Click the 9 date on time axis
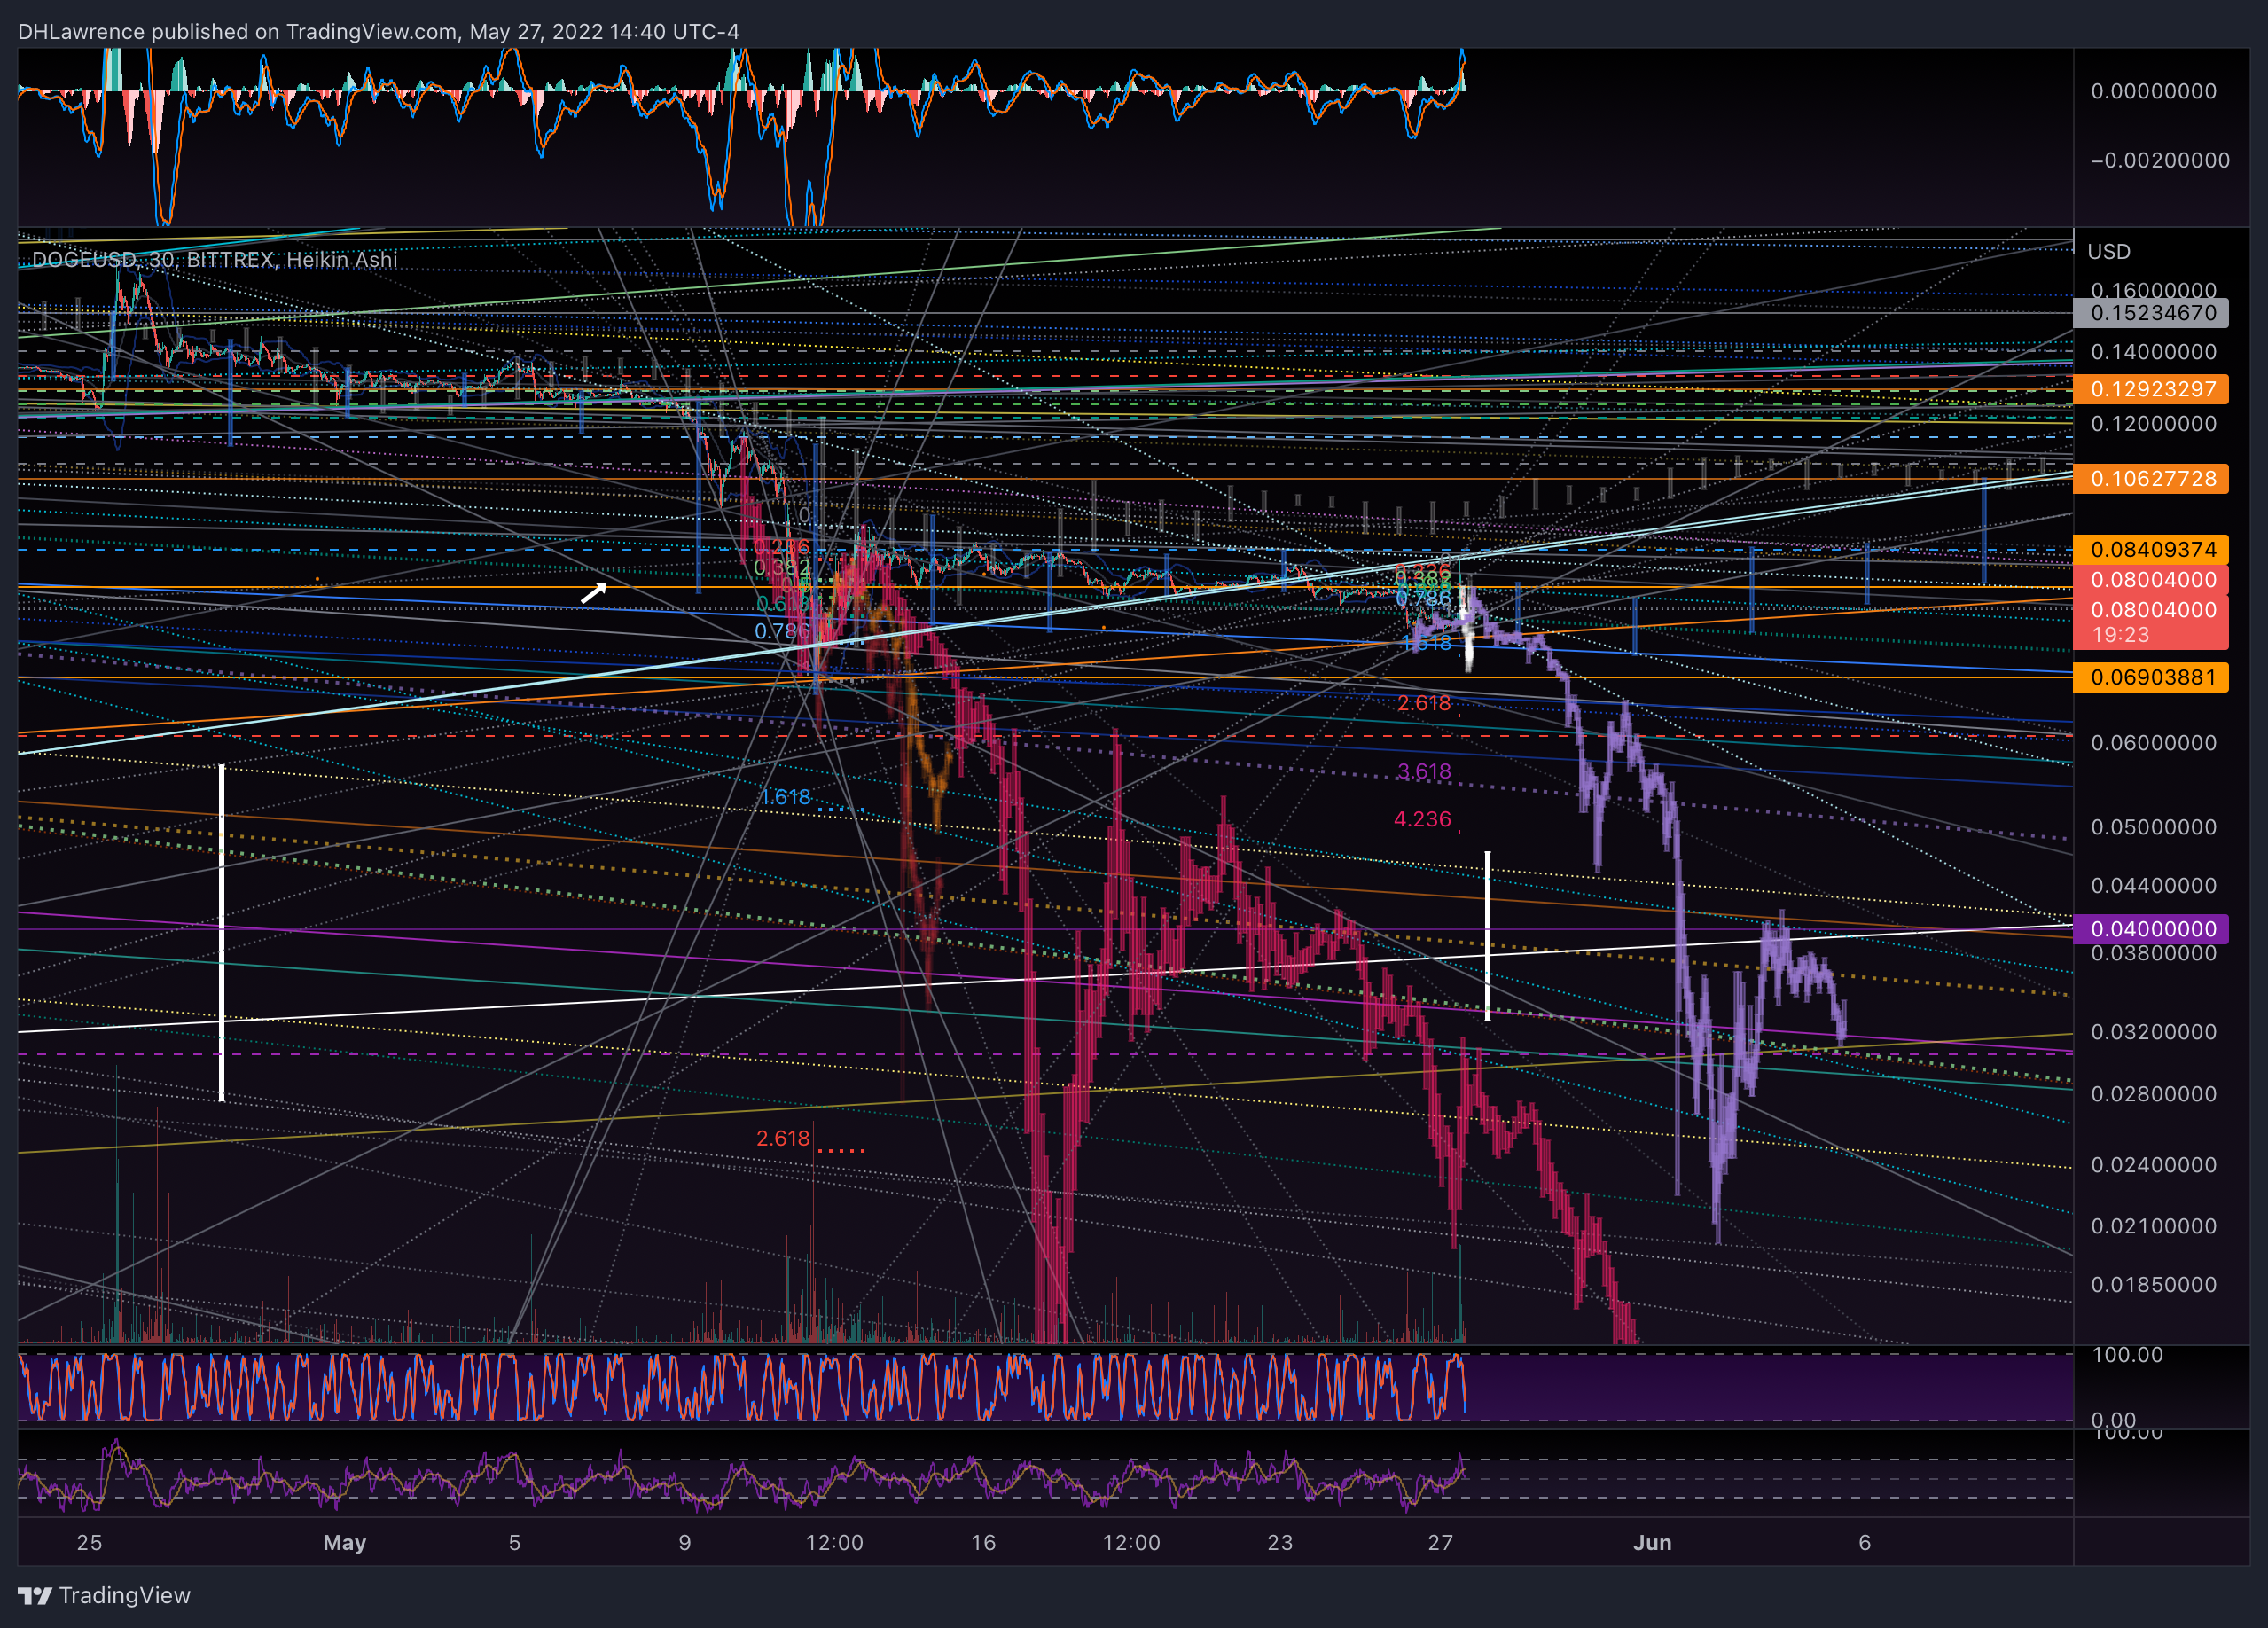Image resolution: width=2268 pixels, height=1628 pixels. (685, 1543)
